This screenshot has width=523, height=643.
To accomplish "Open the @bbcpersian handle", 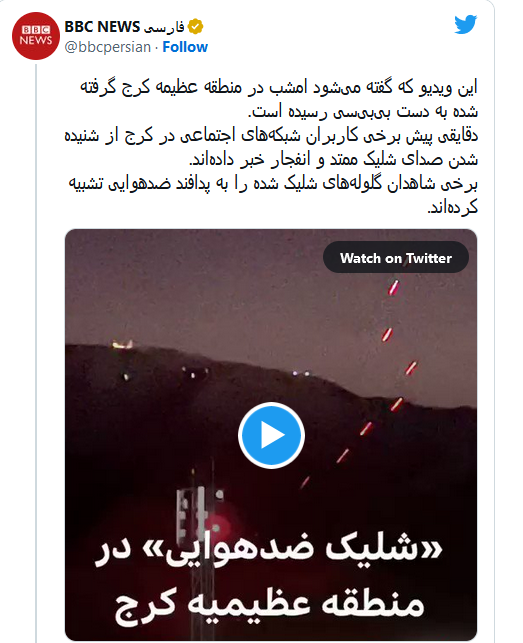I will [107, 47].
